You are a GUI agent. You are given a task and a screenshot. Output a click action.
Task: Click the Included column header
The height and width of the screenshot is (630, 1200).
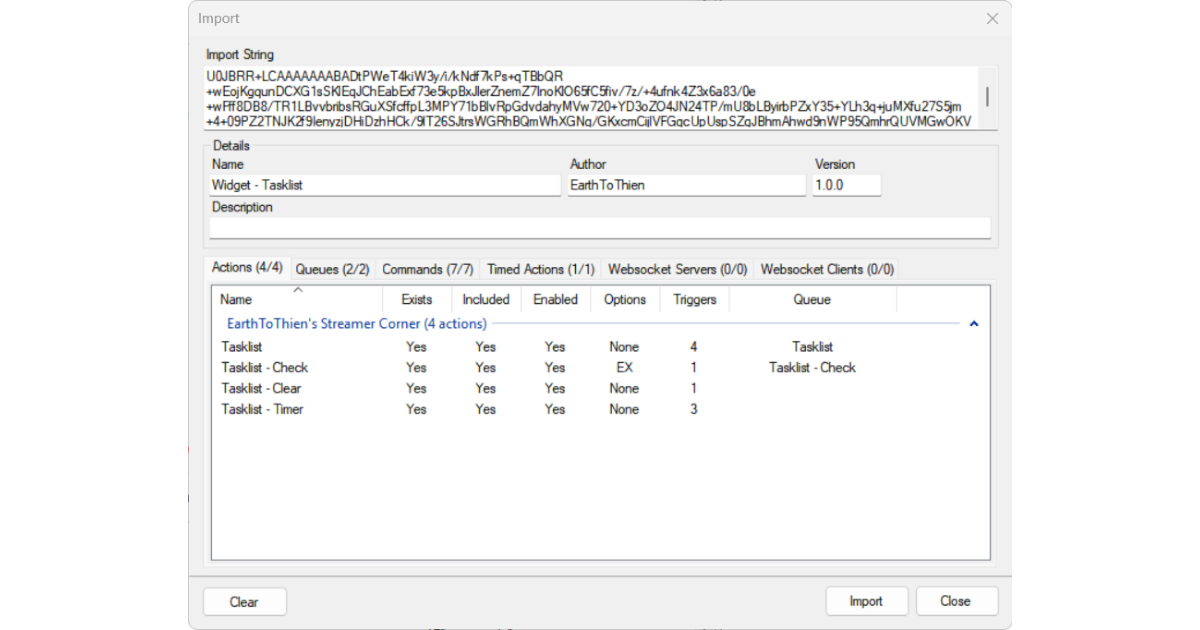point(486,299)
